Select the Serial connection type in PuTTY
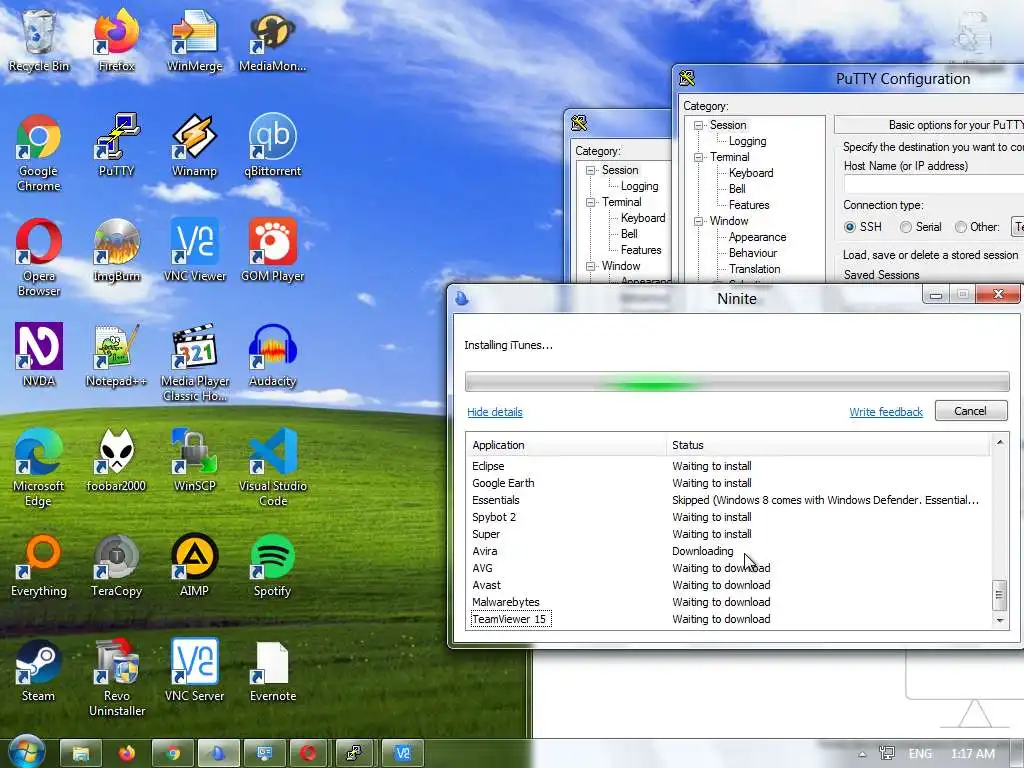This screenshot has height=768, width=1024. pyautogui.click(x=906, y=227)
